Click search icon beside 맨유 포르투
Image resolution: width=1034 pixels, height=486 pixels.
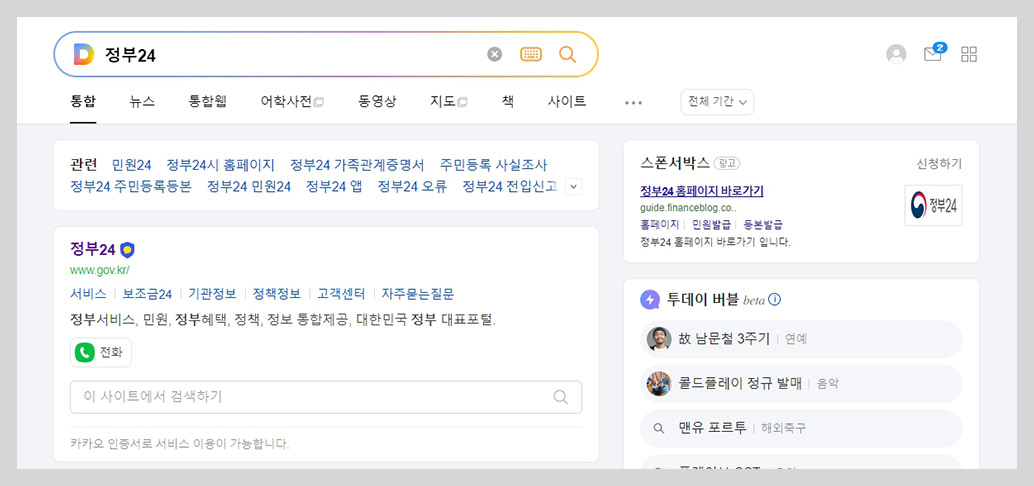coord(658,429)
